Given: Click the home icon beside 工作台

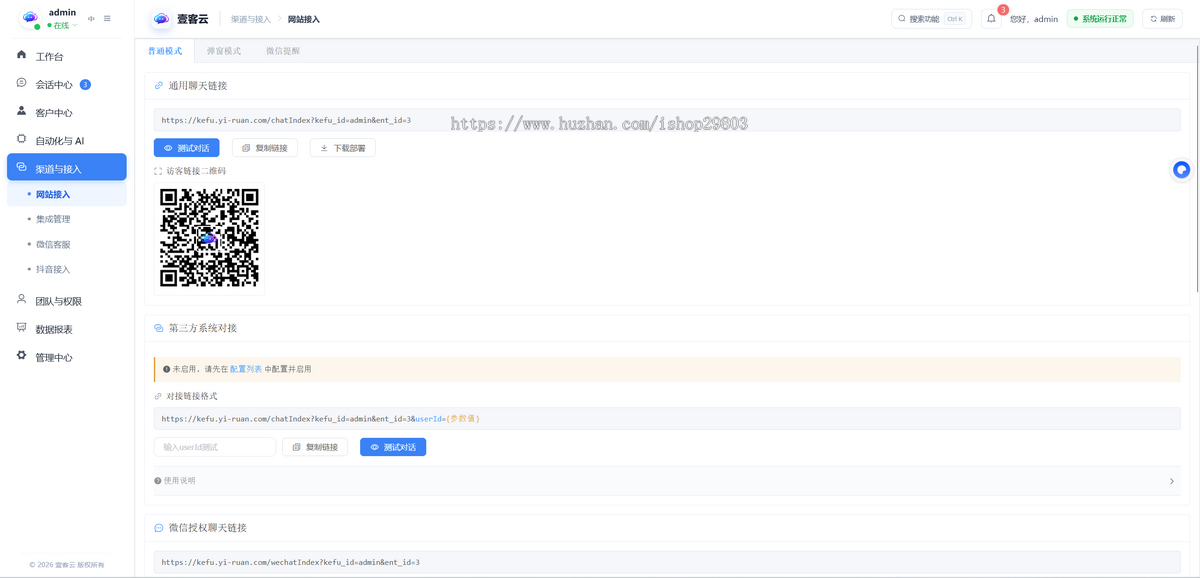Looking at the screenshot, I should (x=21, y=55).
